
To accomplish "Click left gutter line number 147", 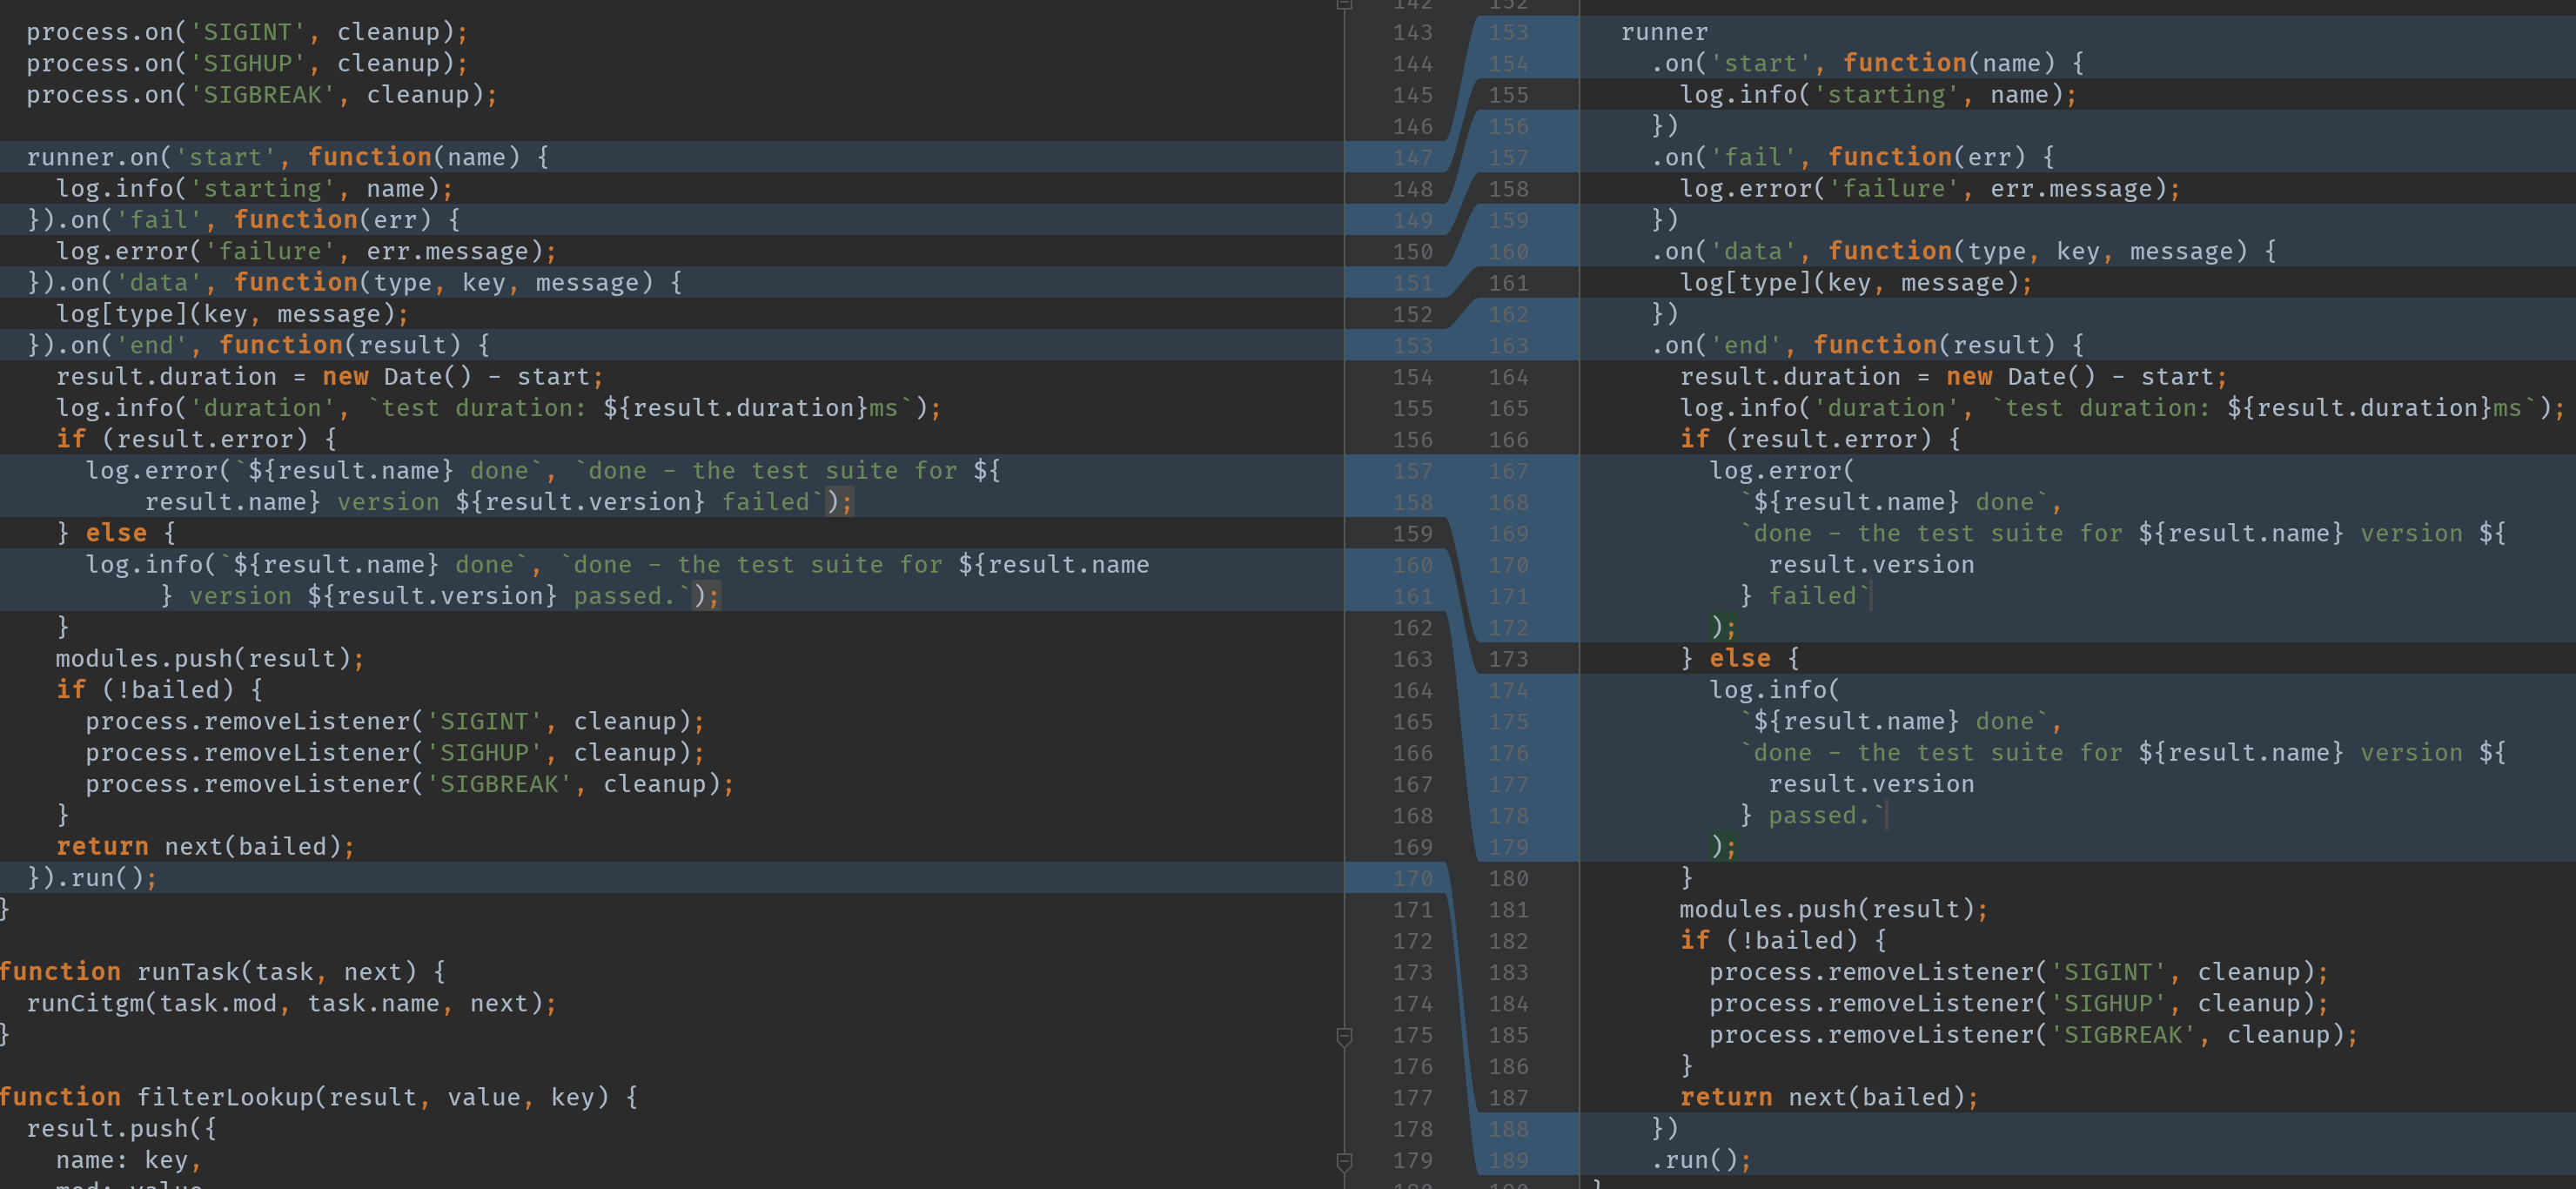I will [x=1412, y=158].
